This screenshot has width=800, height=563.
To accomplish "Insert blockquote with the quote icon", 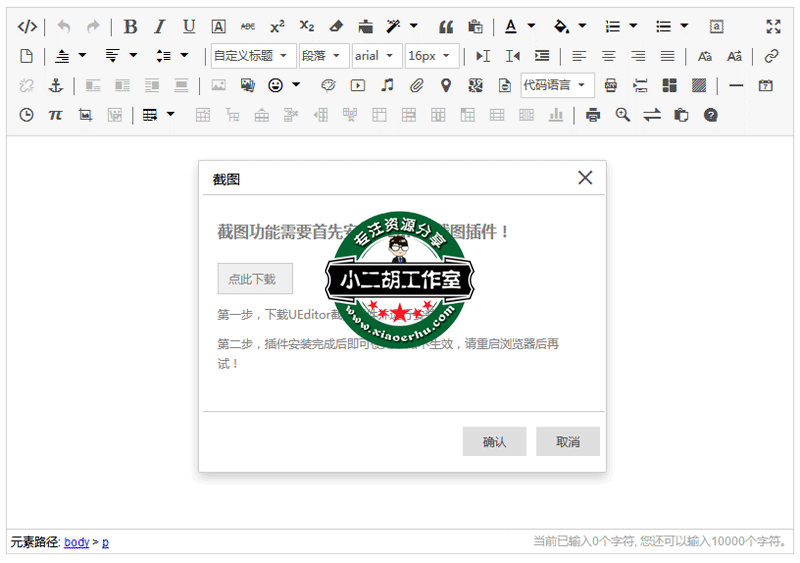I will 446,27.
